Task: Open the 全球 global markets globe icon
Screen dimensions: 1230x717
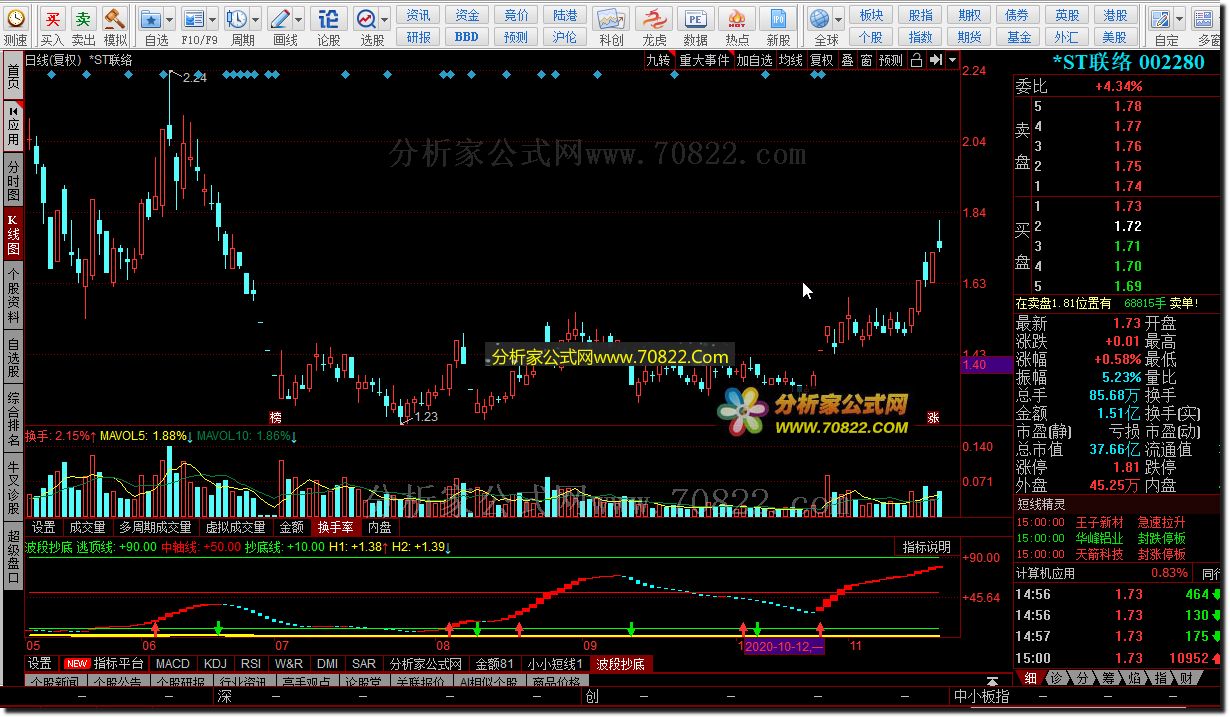Action: (820, 18)
